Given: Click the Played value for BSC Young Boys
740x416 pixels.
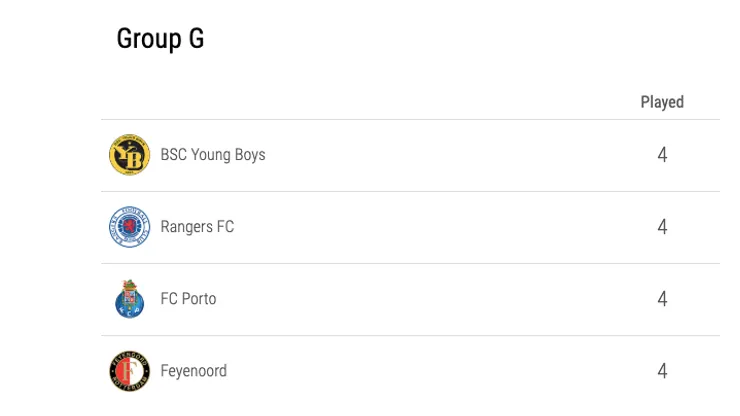Looking at the screenshot, I should [662, 155].
